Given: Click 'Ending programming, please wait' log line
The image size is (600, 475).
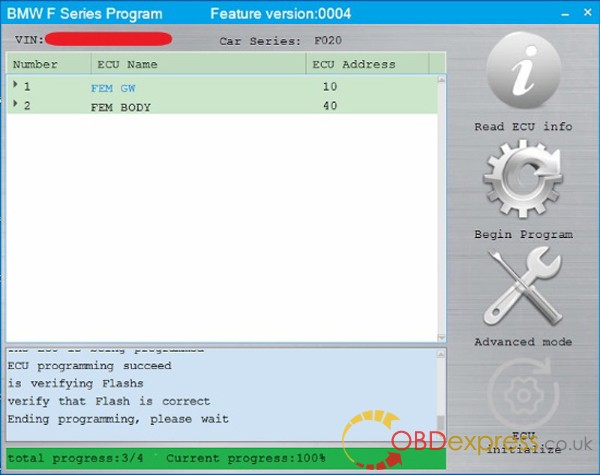Looking at the screenshot, I should tap(118, 419).
